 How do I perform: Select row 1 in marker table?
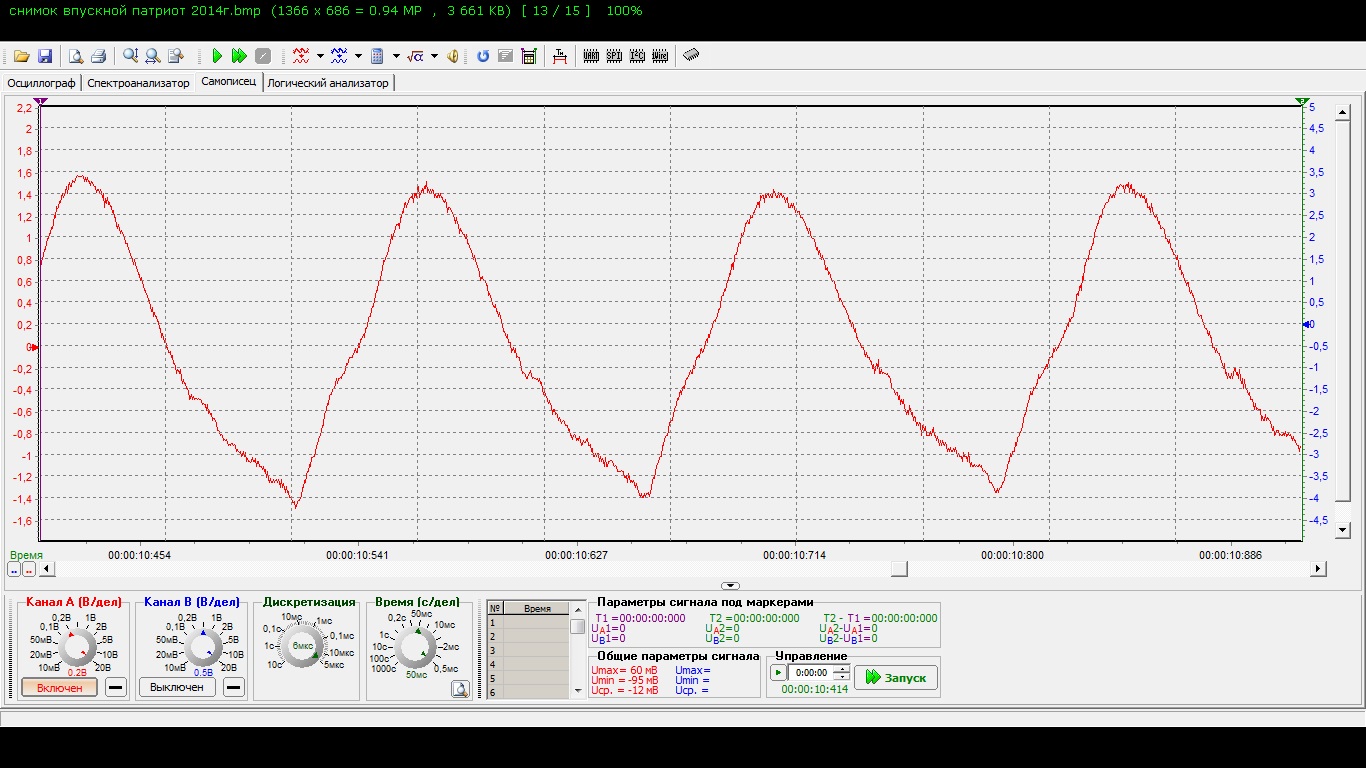click(528, 622)
